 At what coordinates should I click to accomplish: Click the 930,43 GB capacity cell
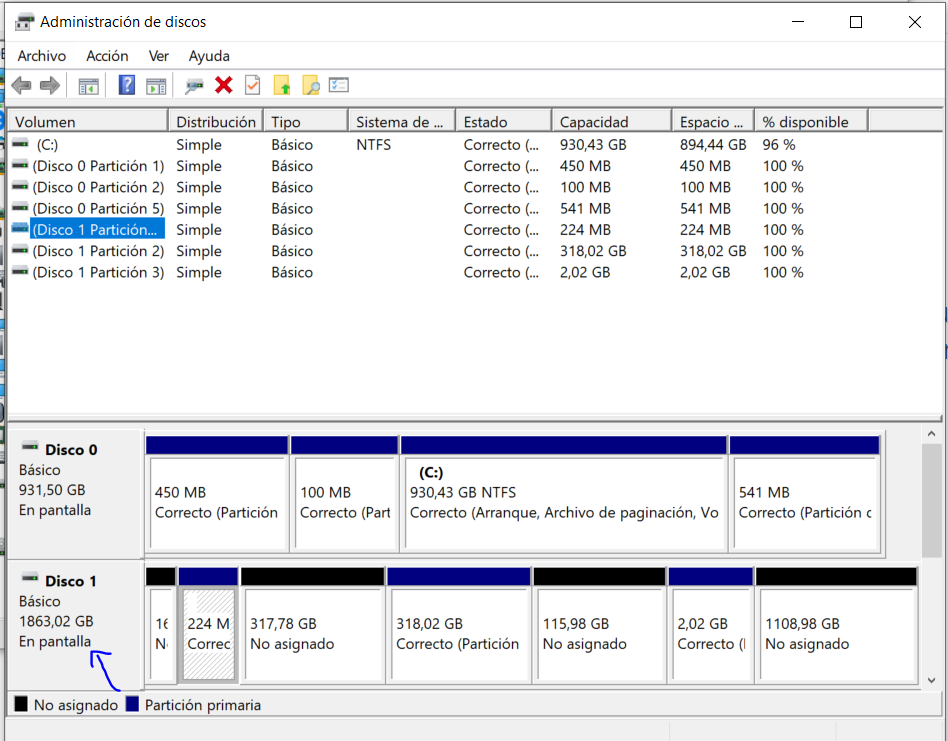pos(592,144)
